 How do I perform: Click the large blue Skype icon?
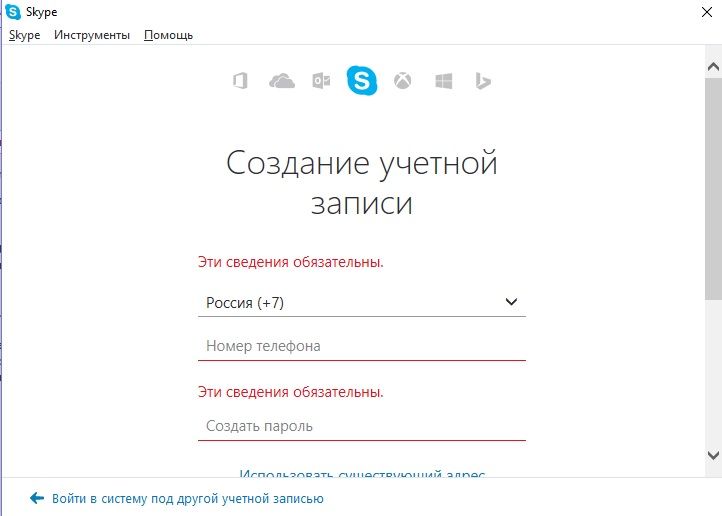(x=362, y=80)
